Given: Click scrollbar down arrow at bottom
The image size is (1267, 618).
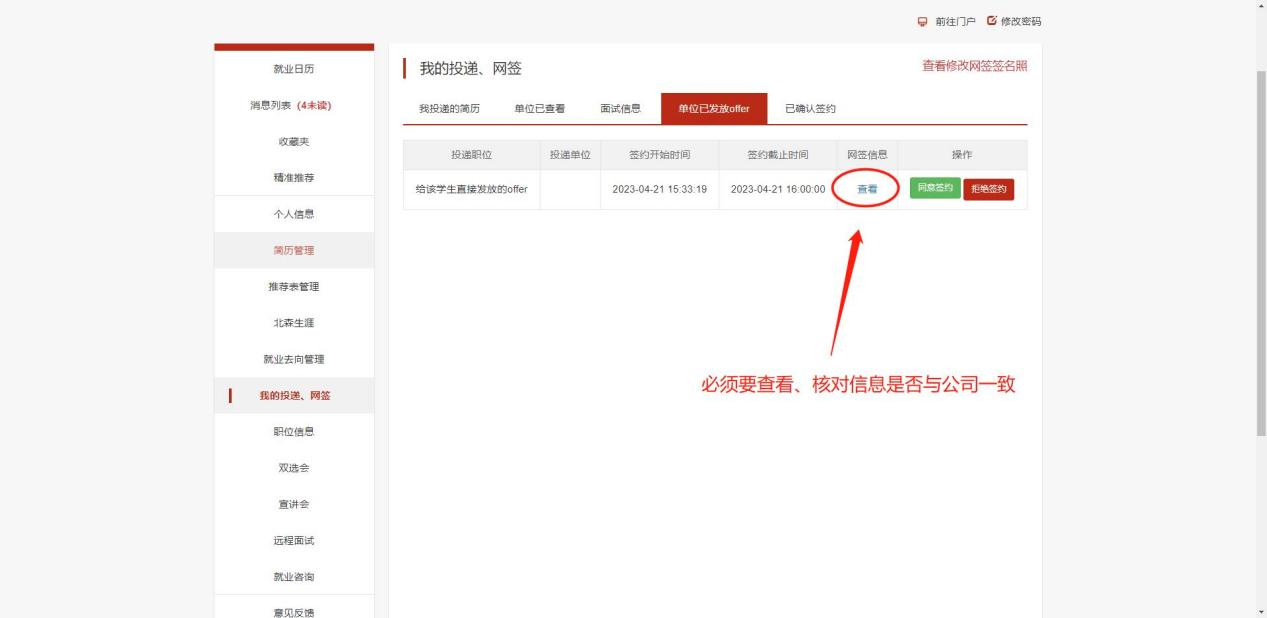Looking at the screenshot, I should [1261, 611].
